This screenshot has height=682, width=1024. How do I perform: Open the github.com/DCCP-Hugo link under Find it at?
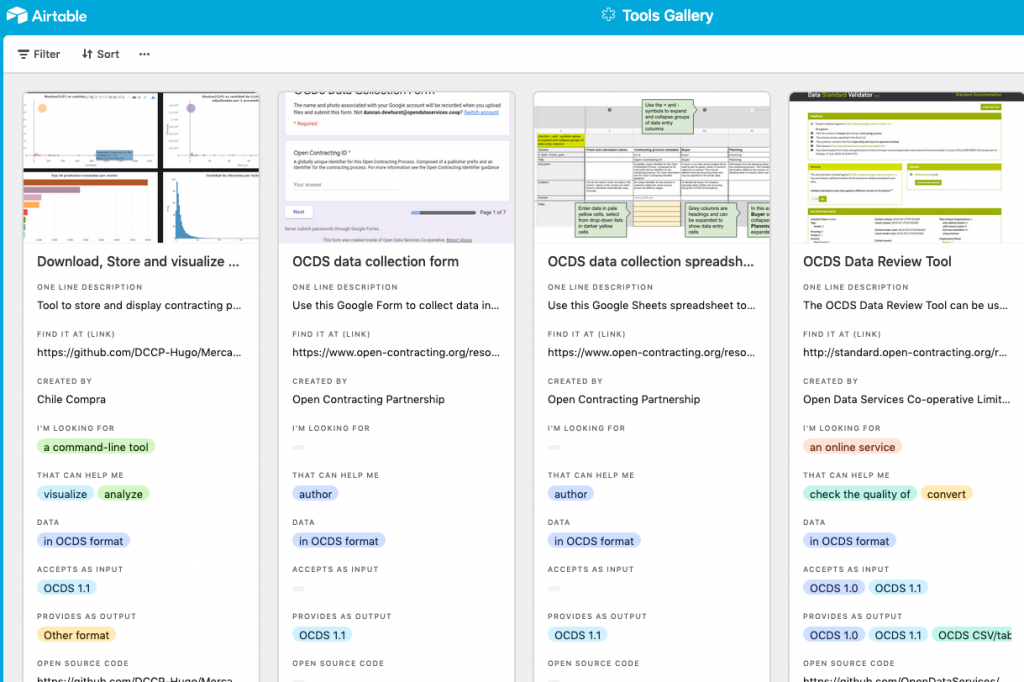139,352
